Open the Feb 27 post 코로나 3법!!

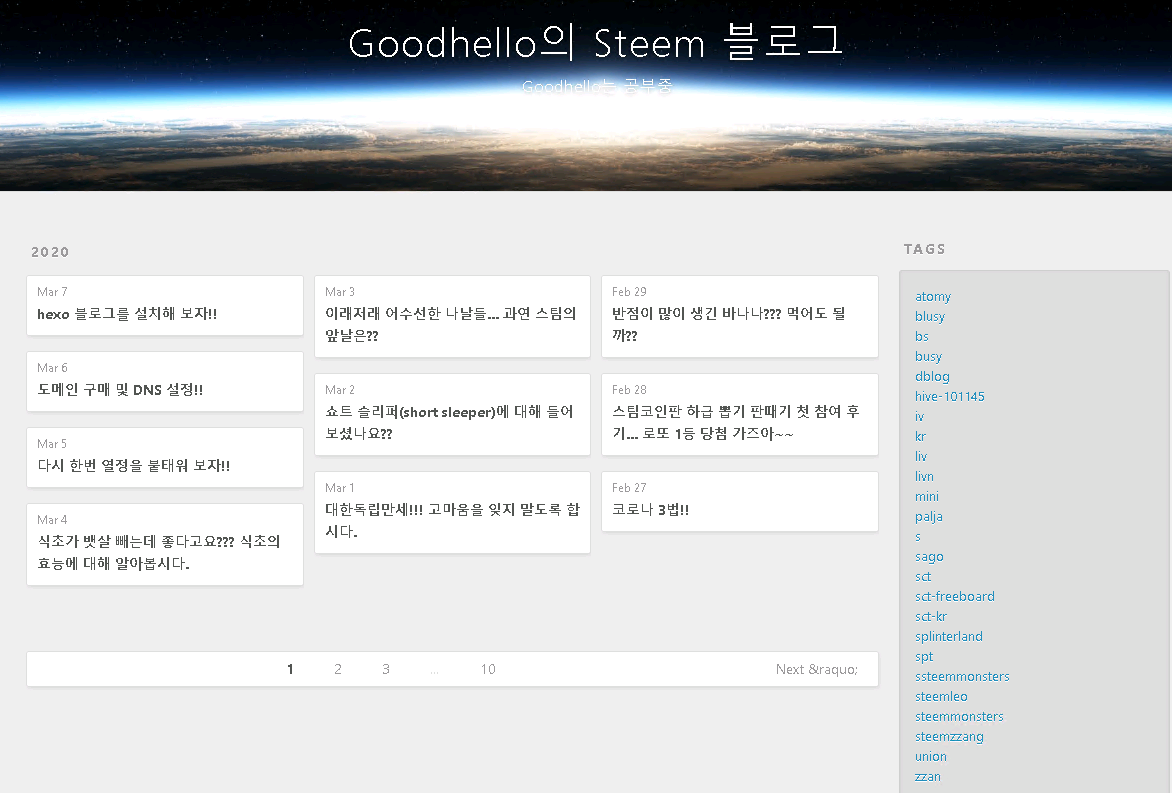650,510
